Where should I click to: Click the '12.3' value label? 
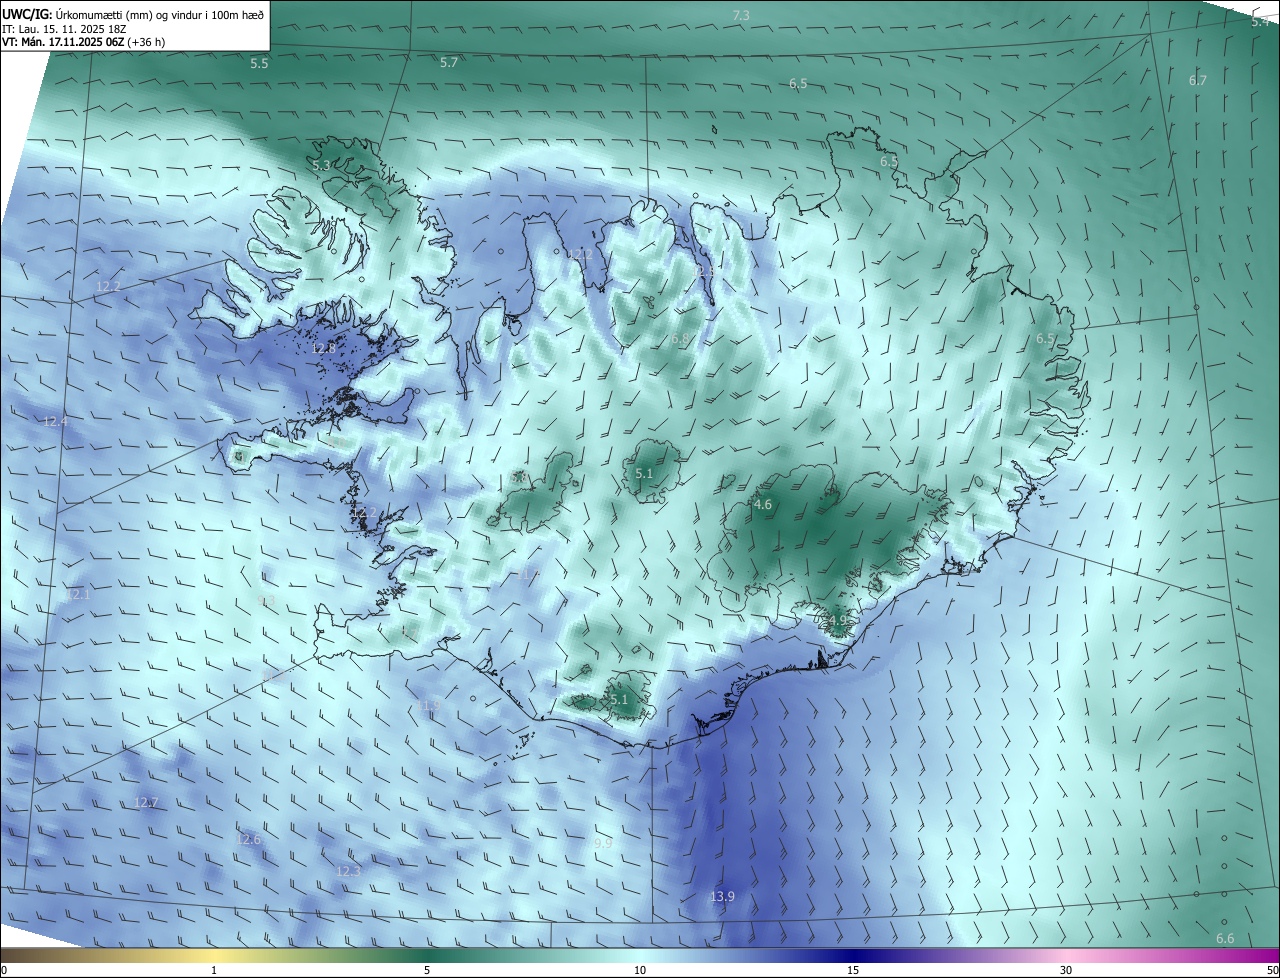347,871
